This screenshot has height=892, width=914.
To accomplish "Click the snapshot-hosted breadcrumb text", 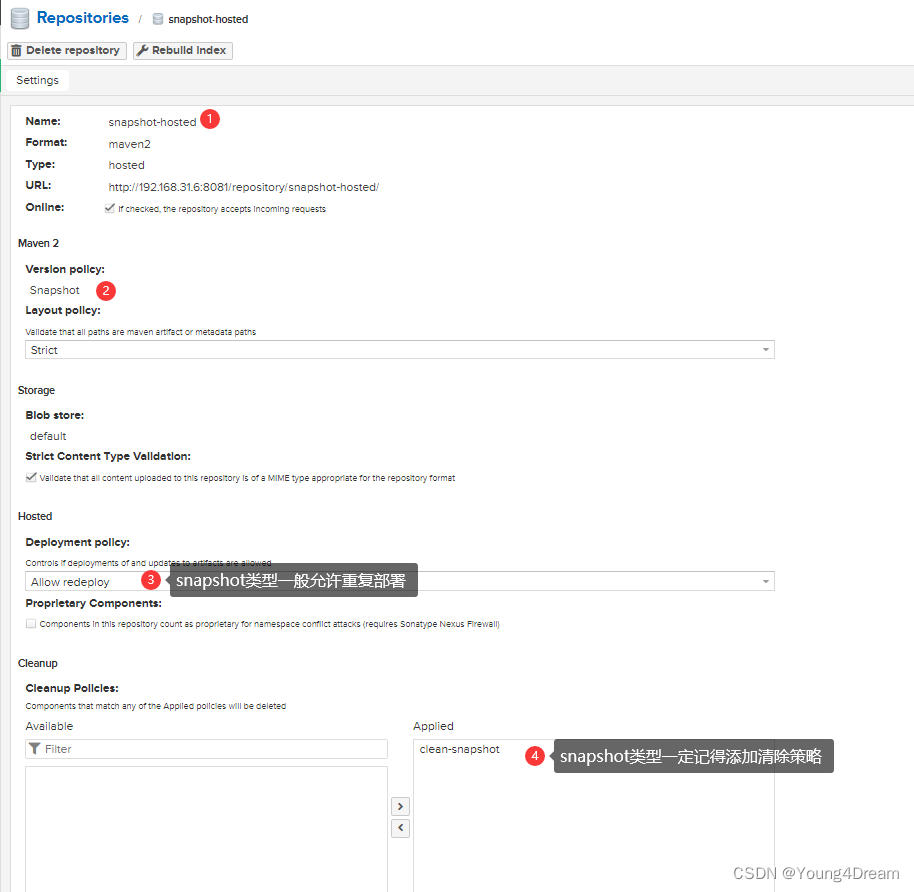I will click(208, 19).
